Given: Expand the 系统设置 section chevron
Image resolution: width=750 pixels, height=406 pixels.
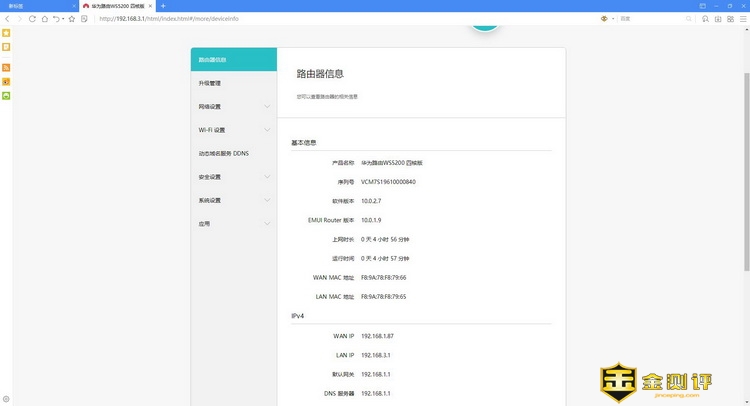Looking at the screenshot, I should tap(267, 200).
